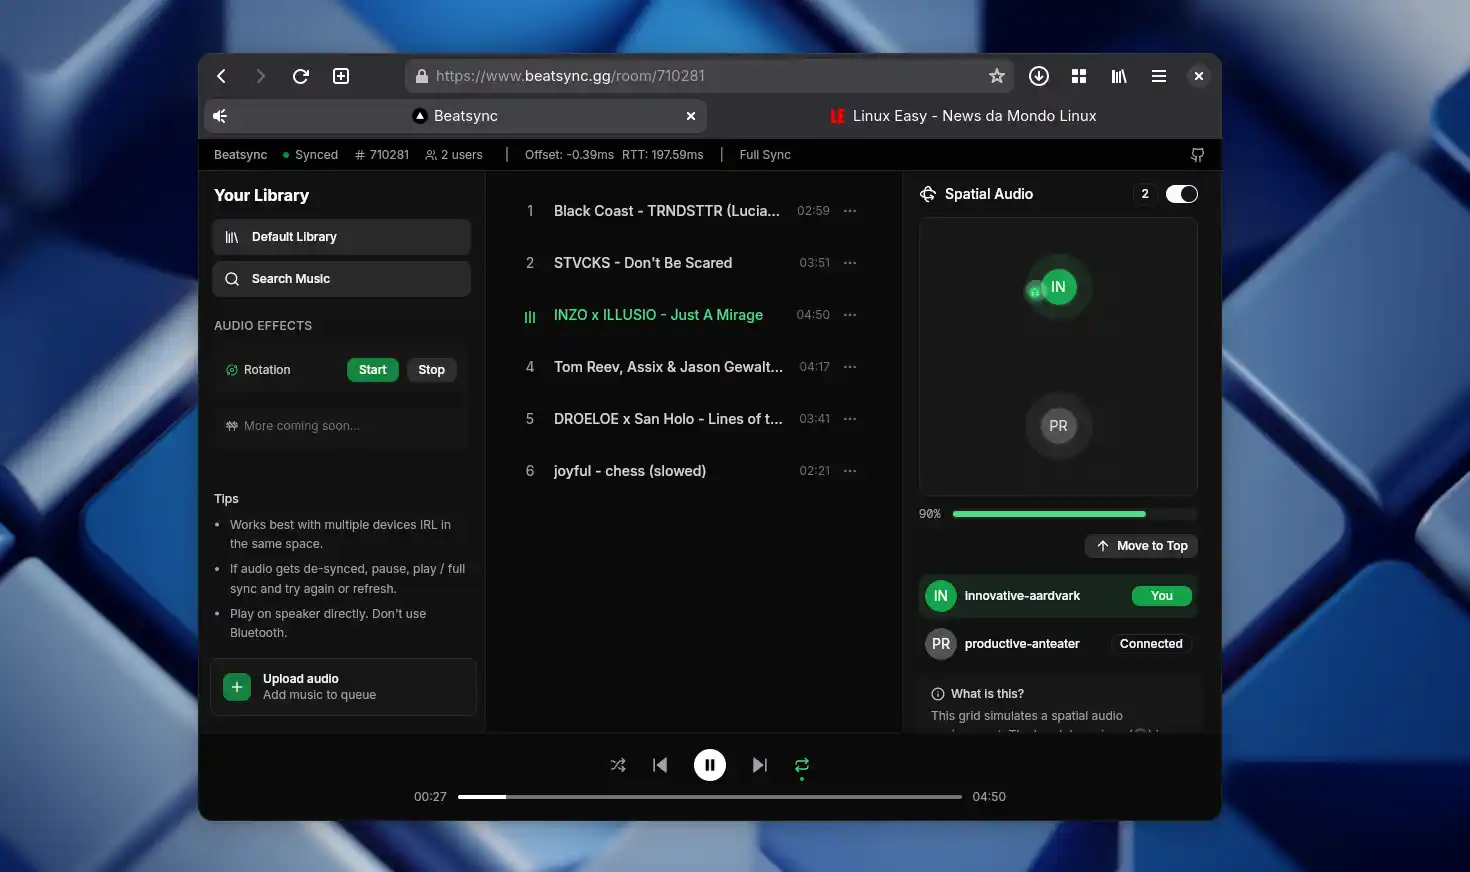
Task: Open the Firefox hamburger menu
Action: 1159,76
